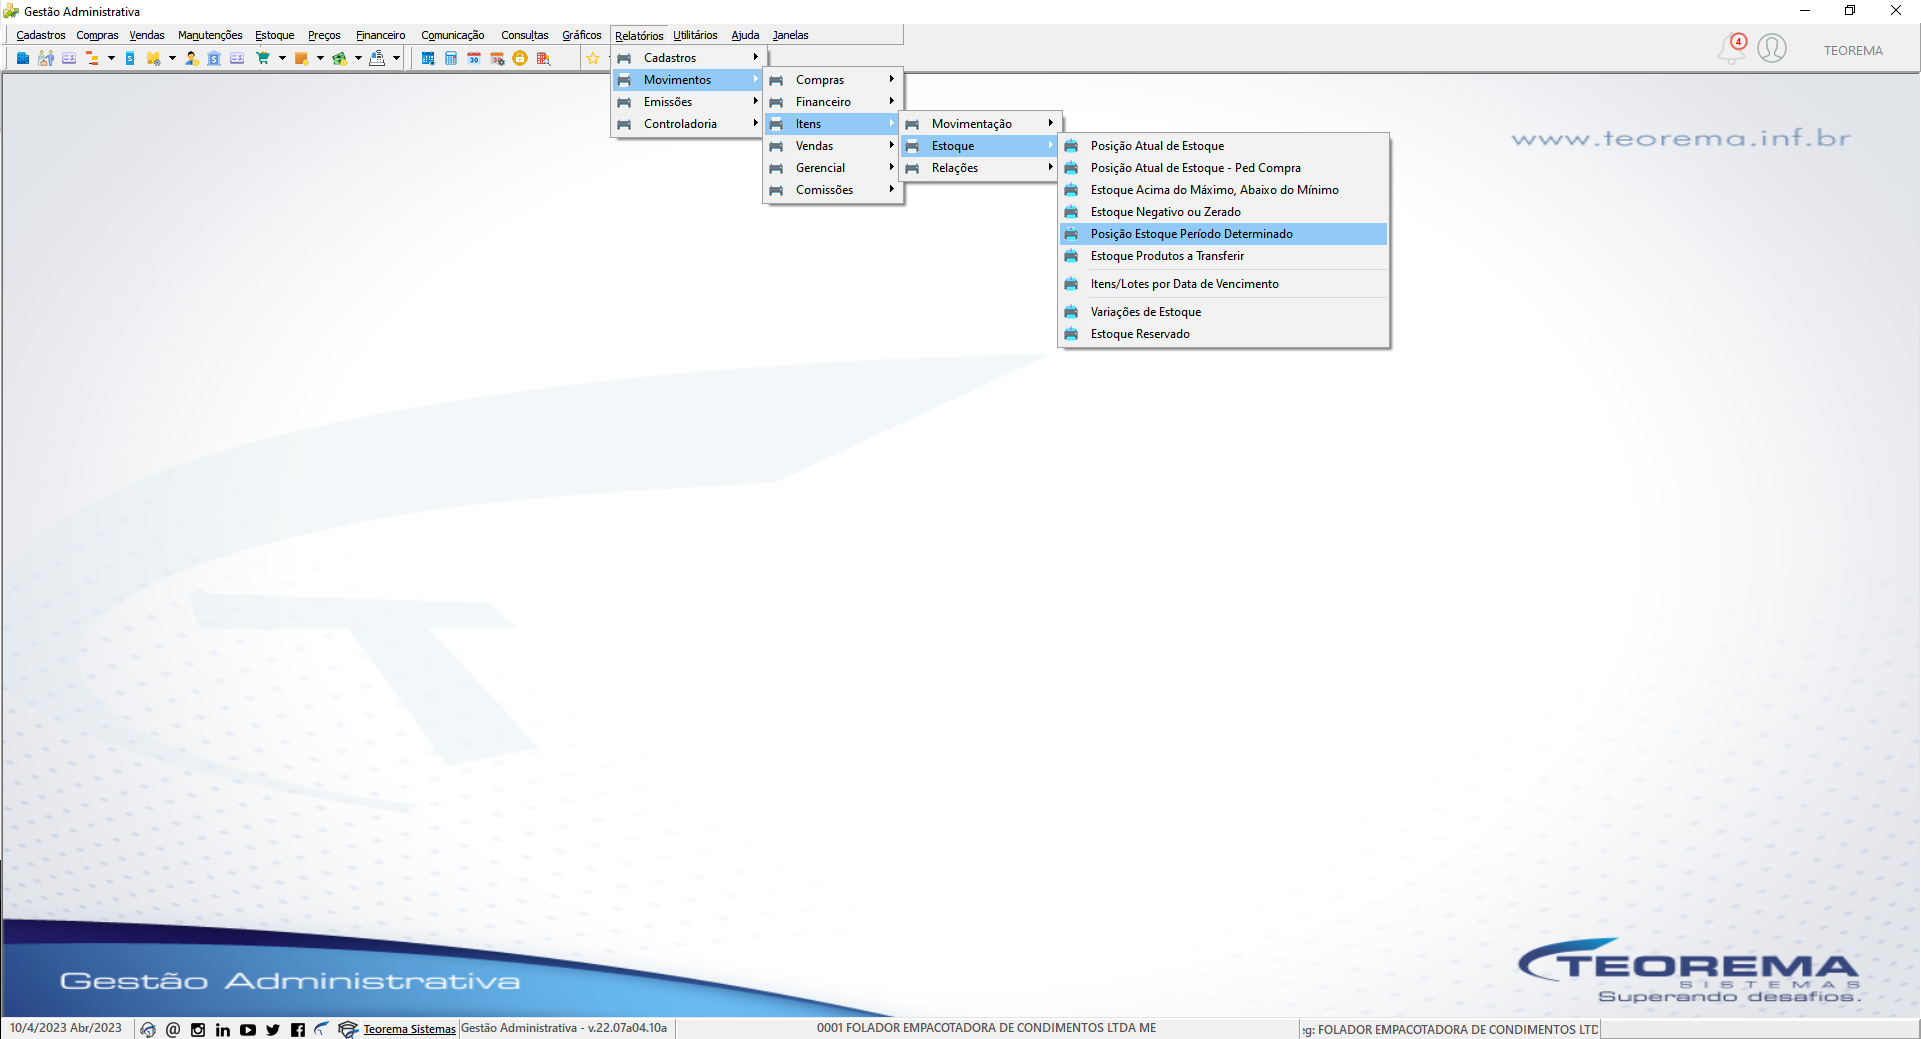
Task: Select Itens/Lotes por Data de Vencimento
Action: 1224,284
